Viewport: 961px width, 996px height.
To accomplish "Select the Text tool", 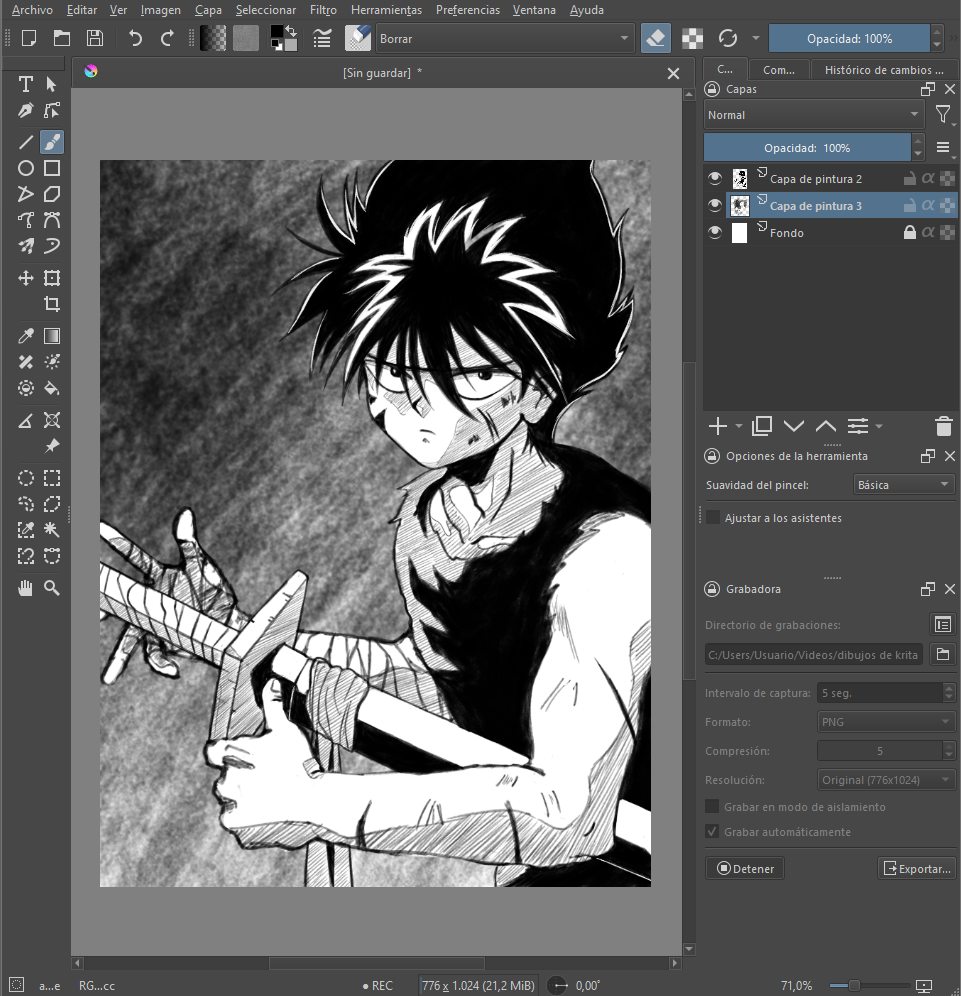I will (25, 84).
